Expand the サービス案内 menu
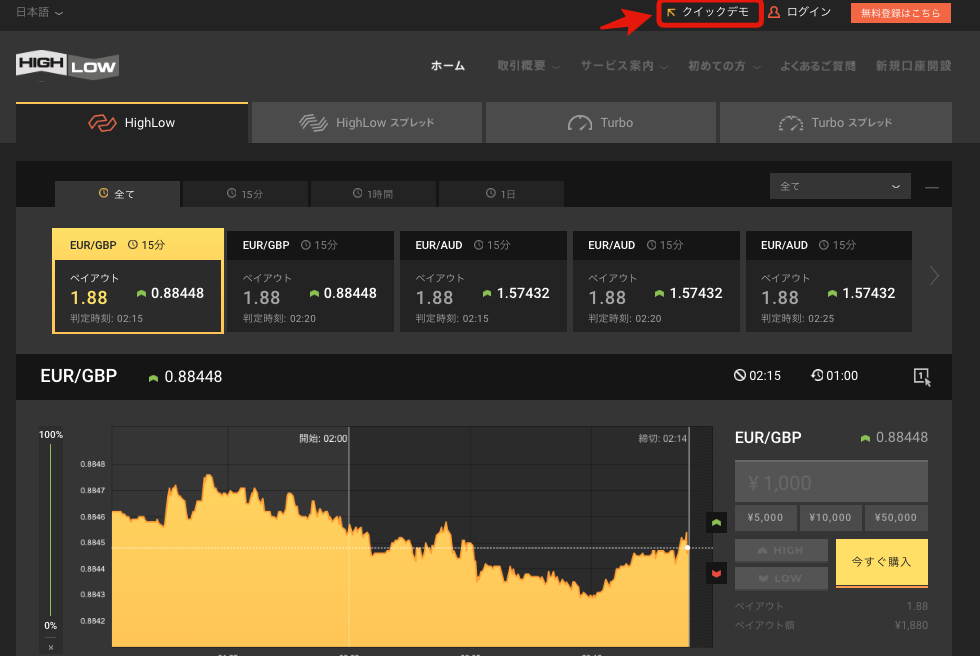The image size is (980, 656). point(624,66)
